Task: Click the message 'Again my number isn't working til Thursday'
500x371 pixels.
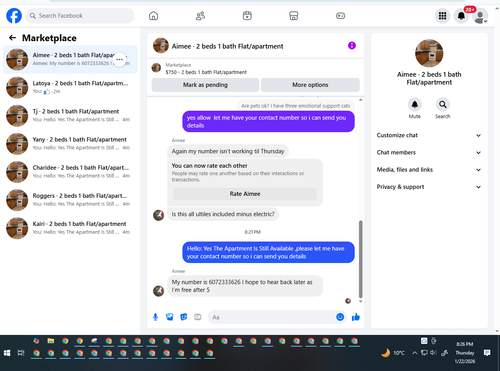Action: pyautogui.click(x=228, y=151)
